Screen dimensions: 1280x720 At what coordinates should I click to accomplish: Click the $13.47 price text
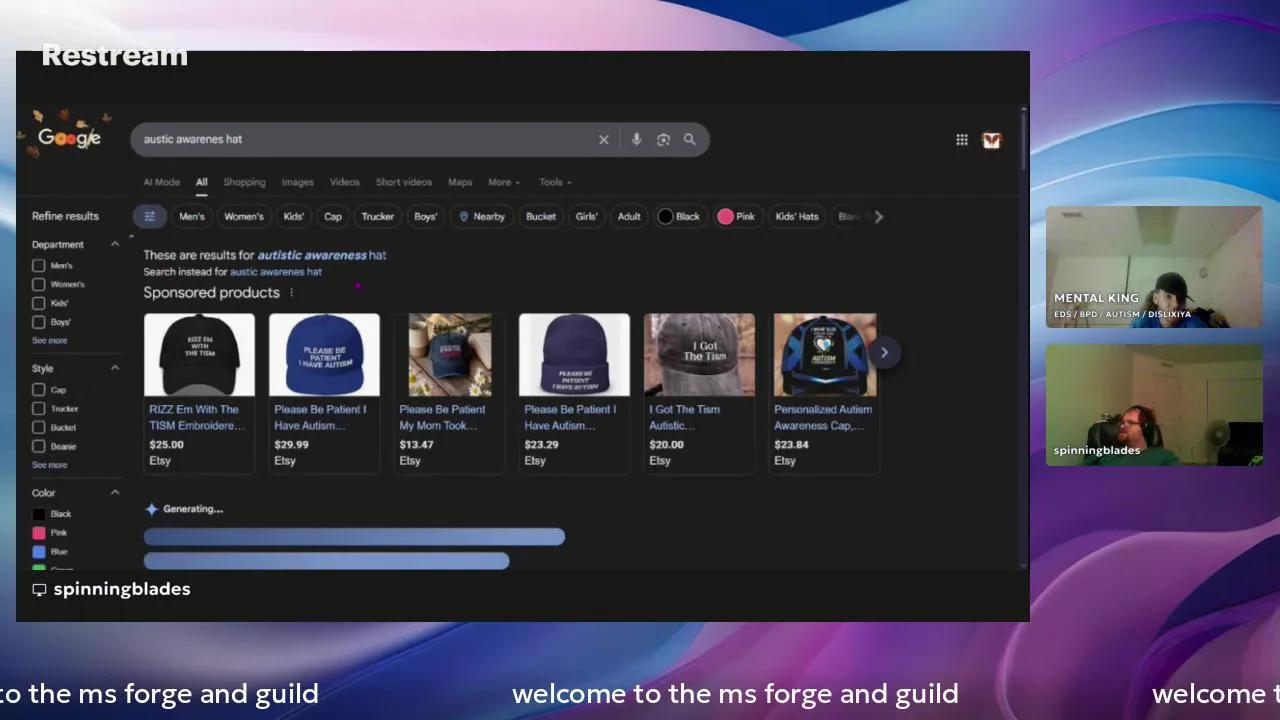[416, 445]
